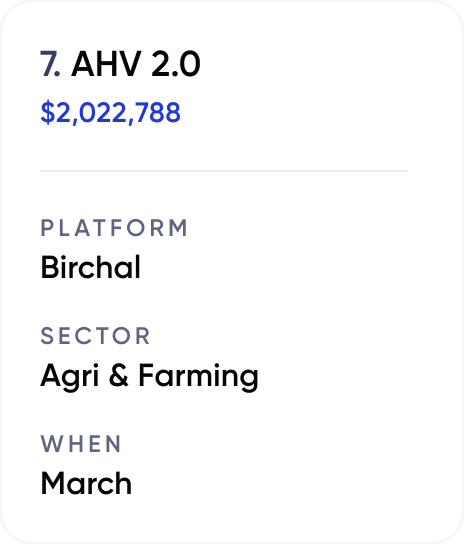Image resolution: width=464 pixels, height=544 pixels.
Task: Click the word Agri in the sector value
Action: click(69, 377)
